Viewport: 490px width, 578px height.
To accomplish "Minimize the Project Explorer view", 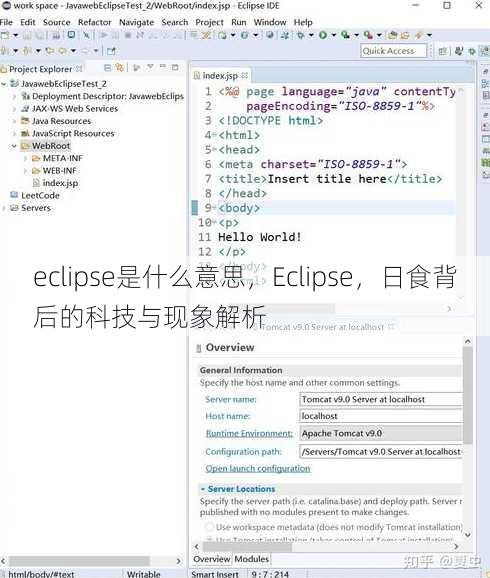I will point(163,67).
